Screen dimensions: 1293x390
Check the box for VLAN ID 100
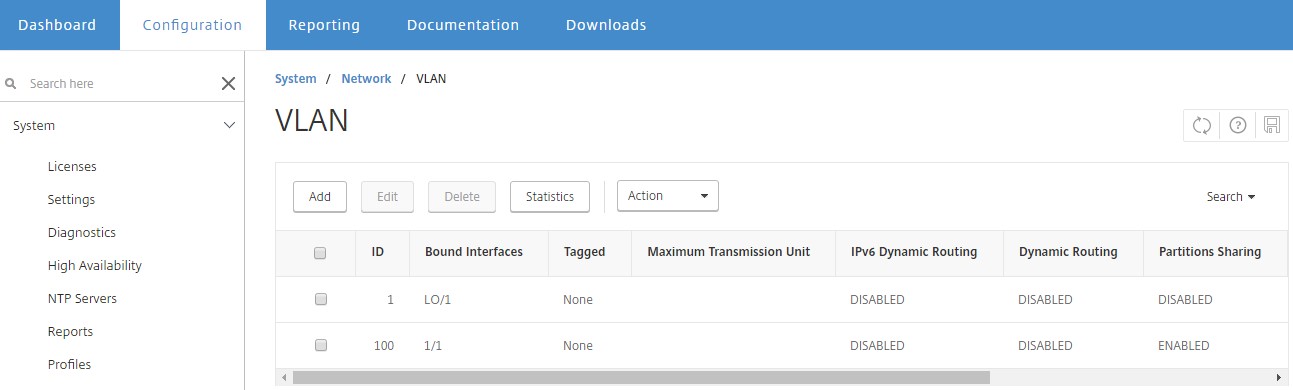click(x=321, y=345)
